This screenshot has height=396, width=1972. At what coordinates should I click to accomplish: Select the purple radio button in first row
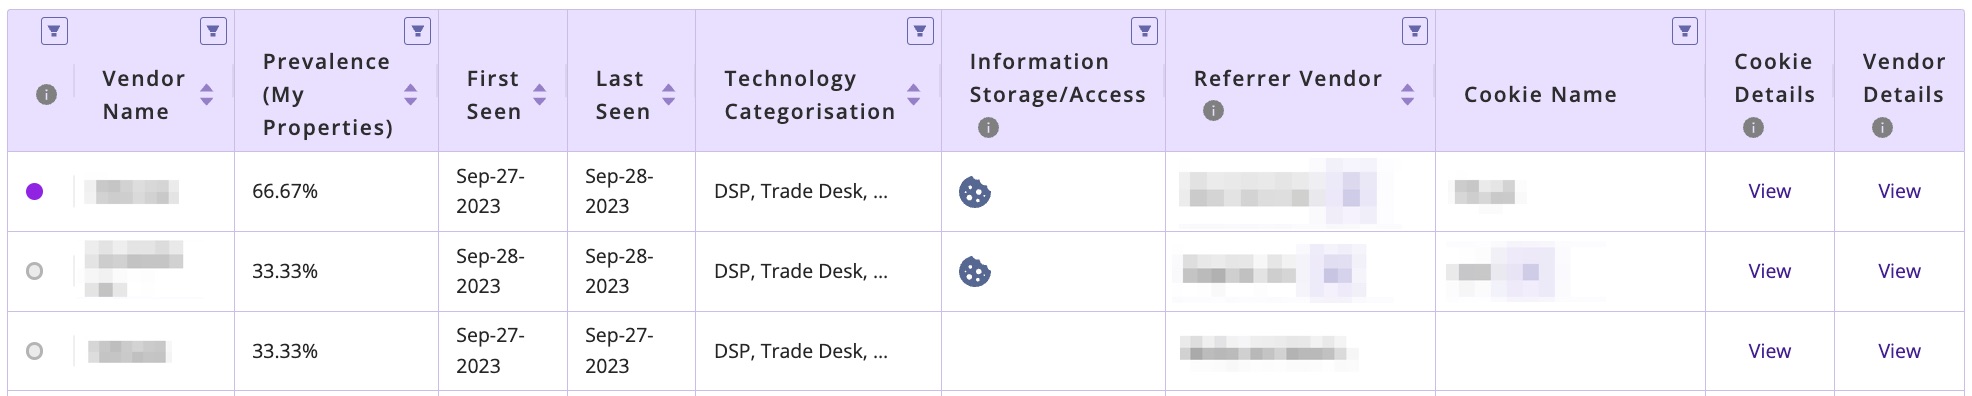tap(34, 191)
